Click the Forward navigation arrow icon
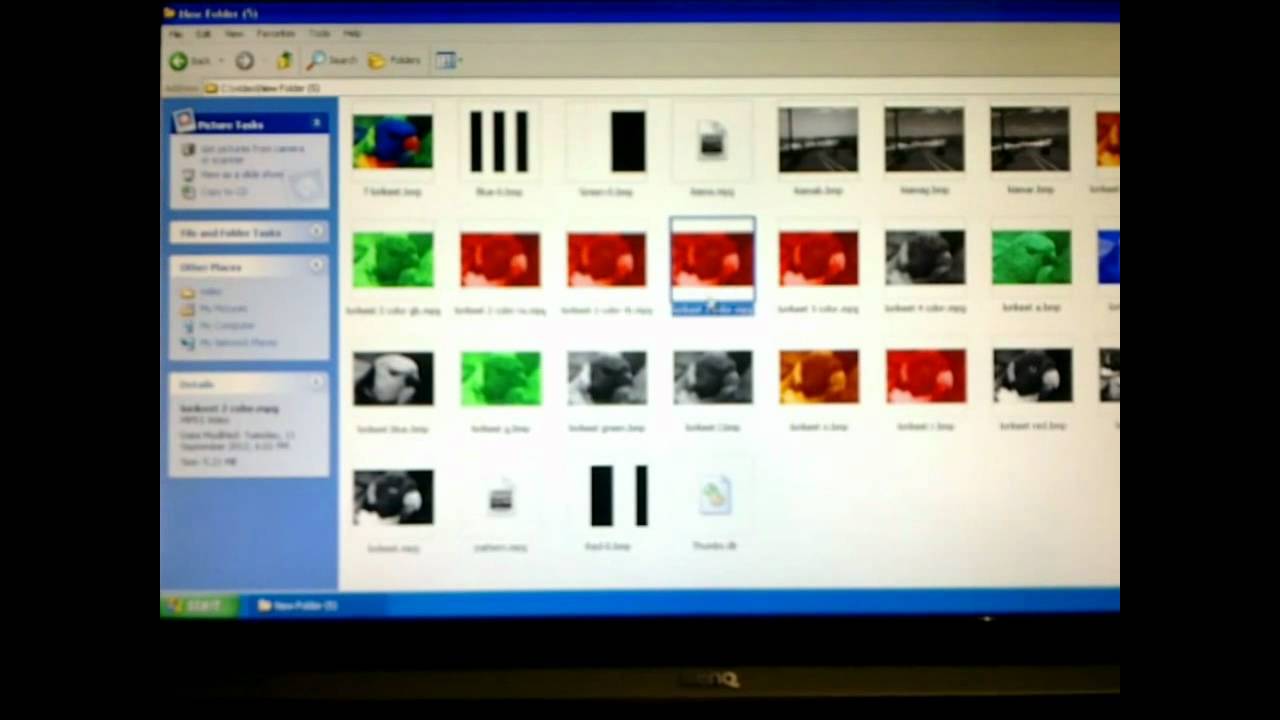 tap(245, 61)
